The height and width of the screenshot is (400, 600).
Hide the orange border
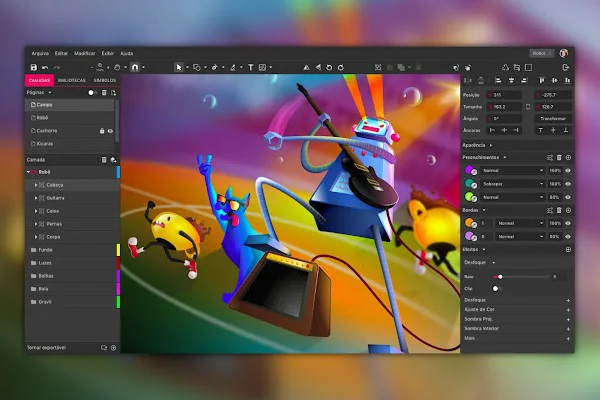click(x=568, y=223)
